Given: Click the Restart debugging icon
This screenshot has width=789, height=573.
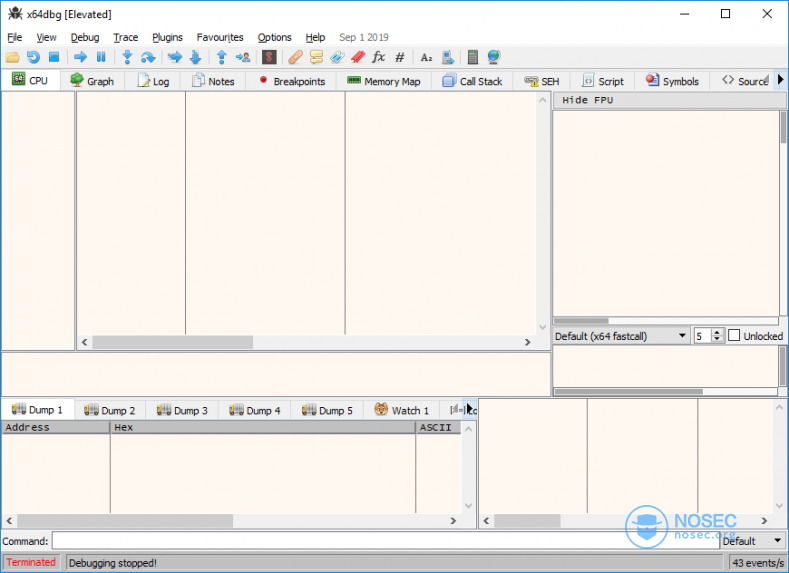Looking at the screenshot, I should click(33, 57).
